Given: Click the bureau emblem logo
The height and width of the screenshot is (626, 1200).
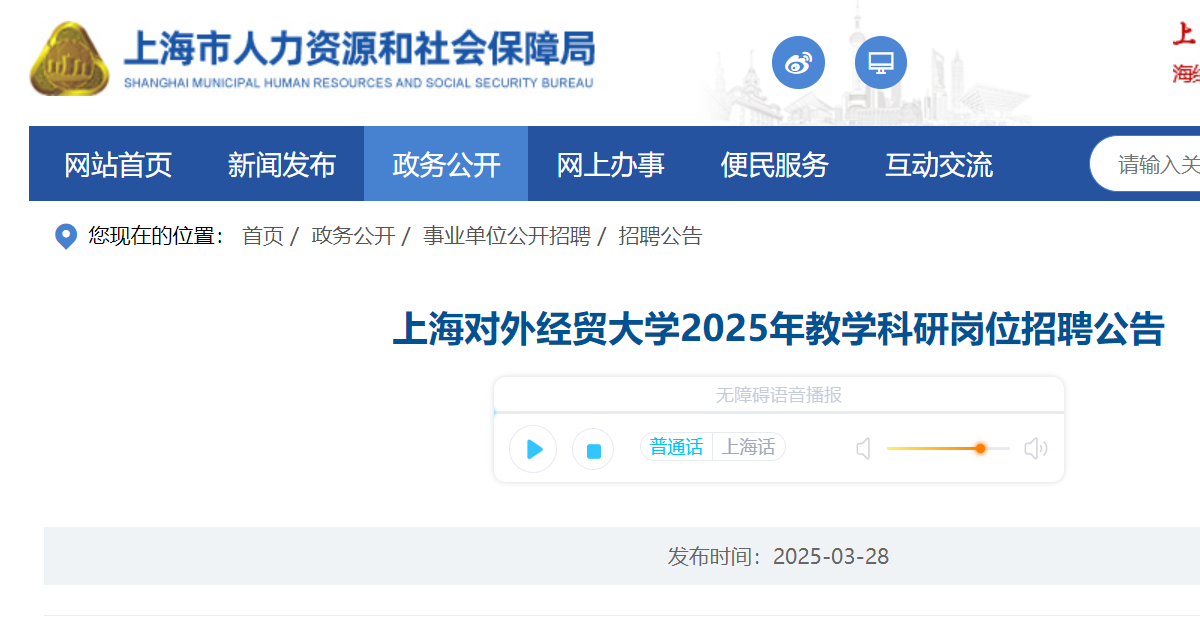Looking at the screenshot, I should pyautogui.click(x=70, y=59).
